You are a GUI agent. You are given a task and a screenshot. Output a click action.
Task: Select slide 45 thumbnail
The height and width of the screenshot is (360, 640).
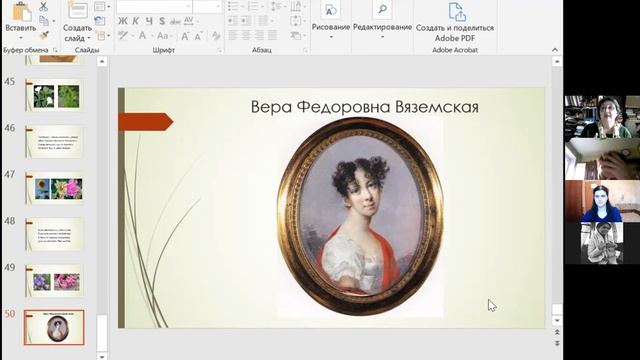tap(54, 96)
